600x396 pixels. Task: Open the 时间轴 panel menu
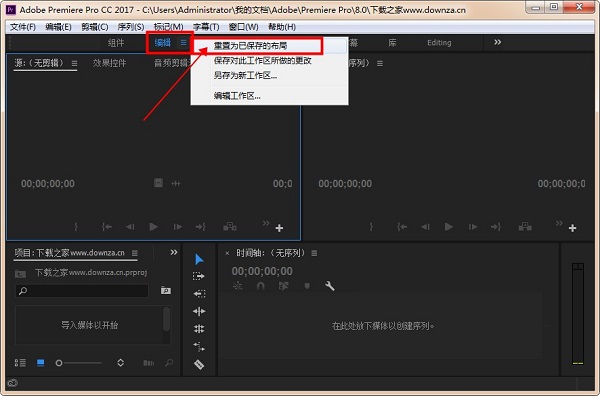tap(314, 253)
